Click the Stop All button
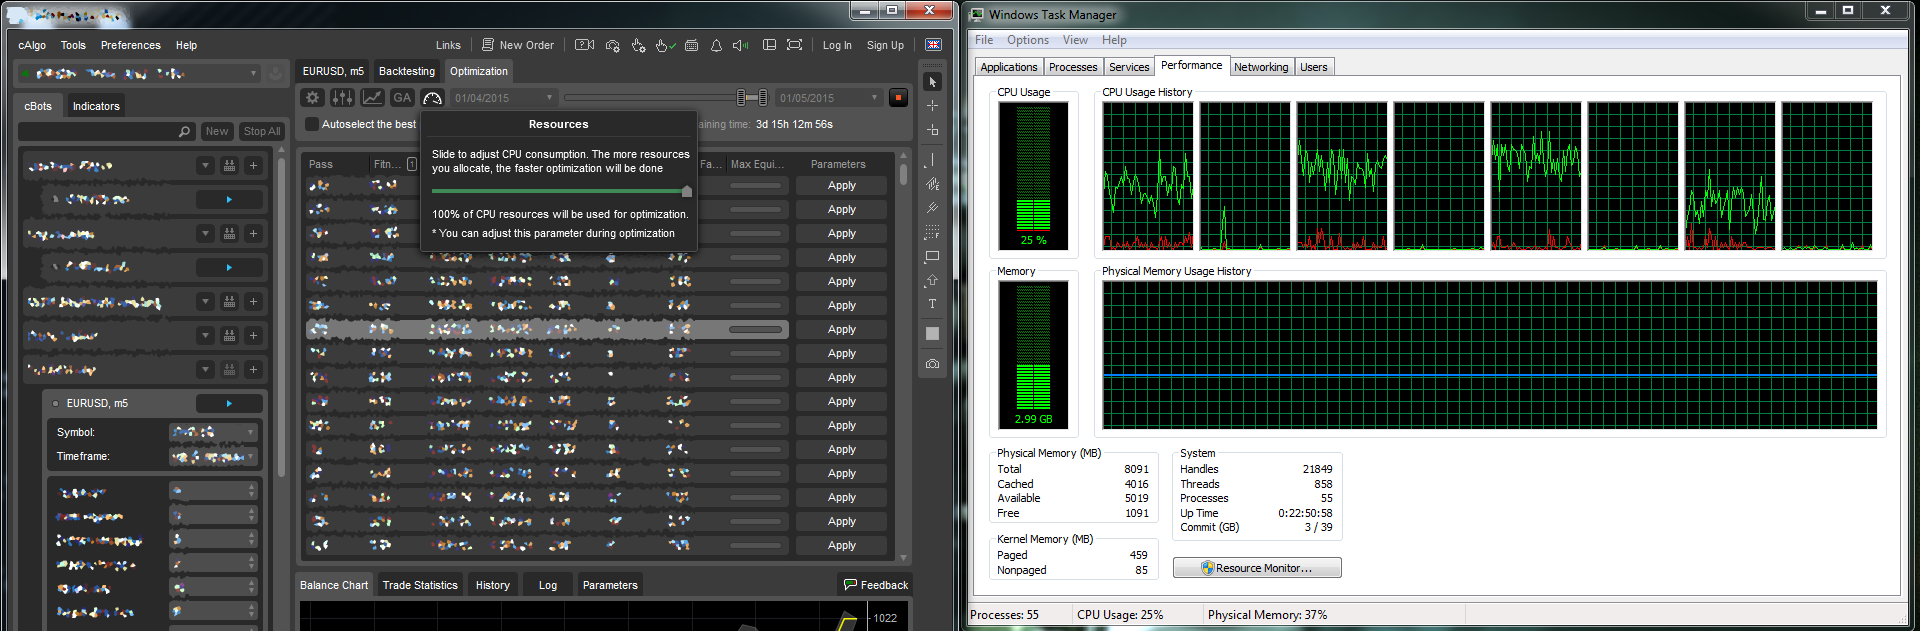This screenshot has height=631, width=1920. click(262, 131)
